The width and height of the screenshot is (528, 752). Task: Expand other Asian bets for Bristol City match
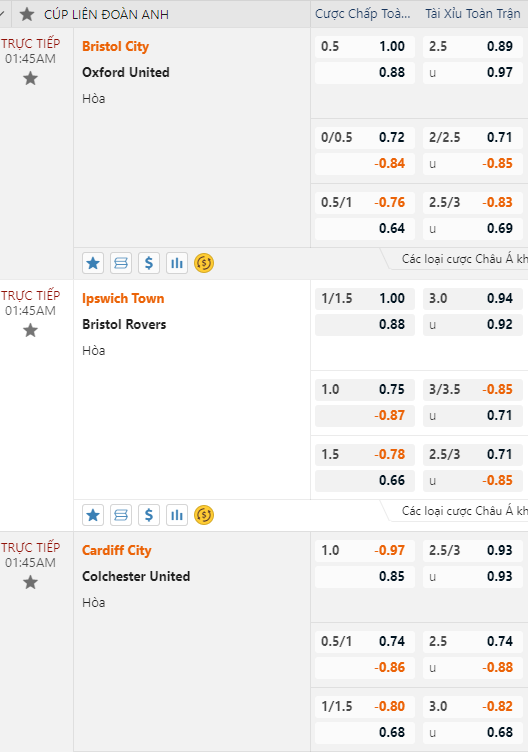pyautogui.click(x=464, y=259)
